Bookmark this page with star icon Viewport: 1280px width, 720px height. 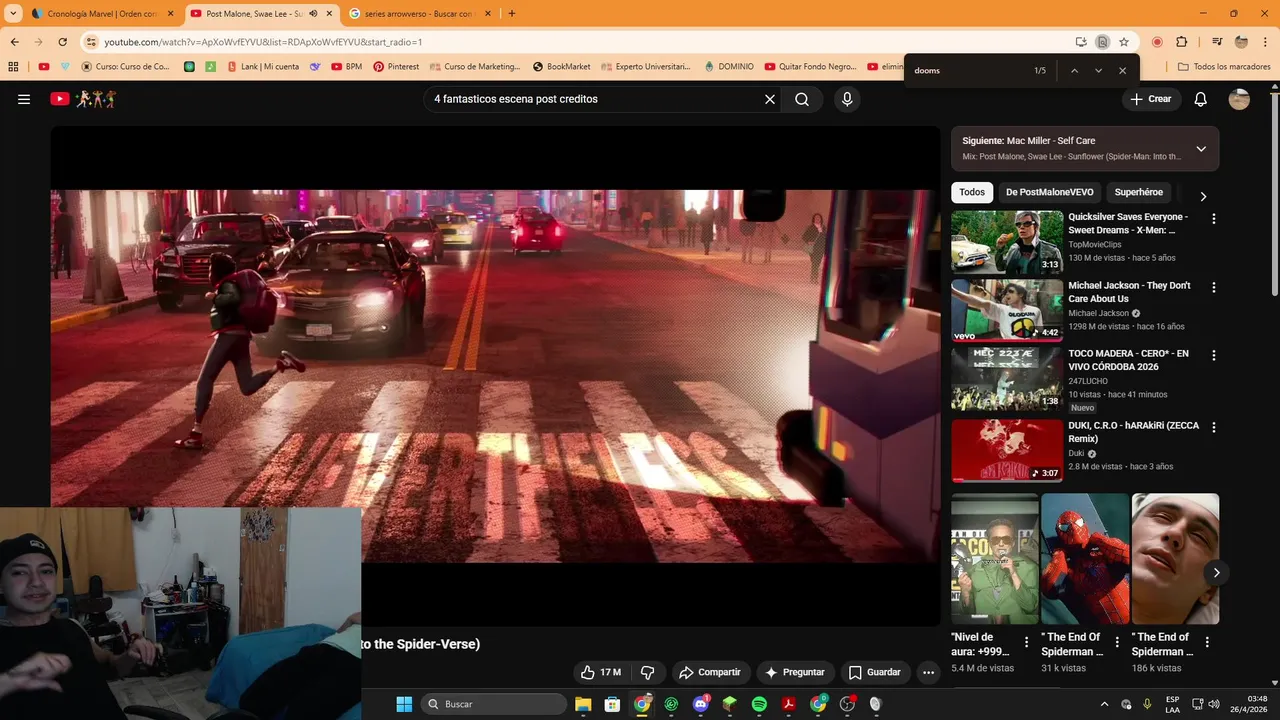[1124, 42]
